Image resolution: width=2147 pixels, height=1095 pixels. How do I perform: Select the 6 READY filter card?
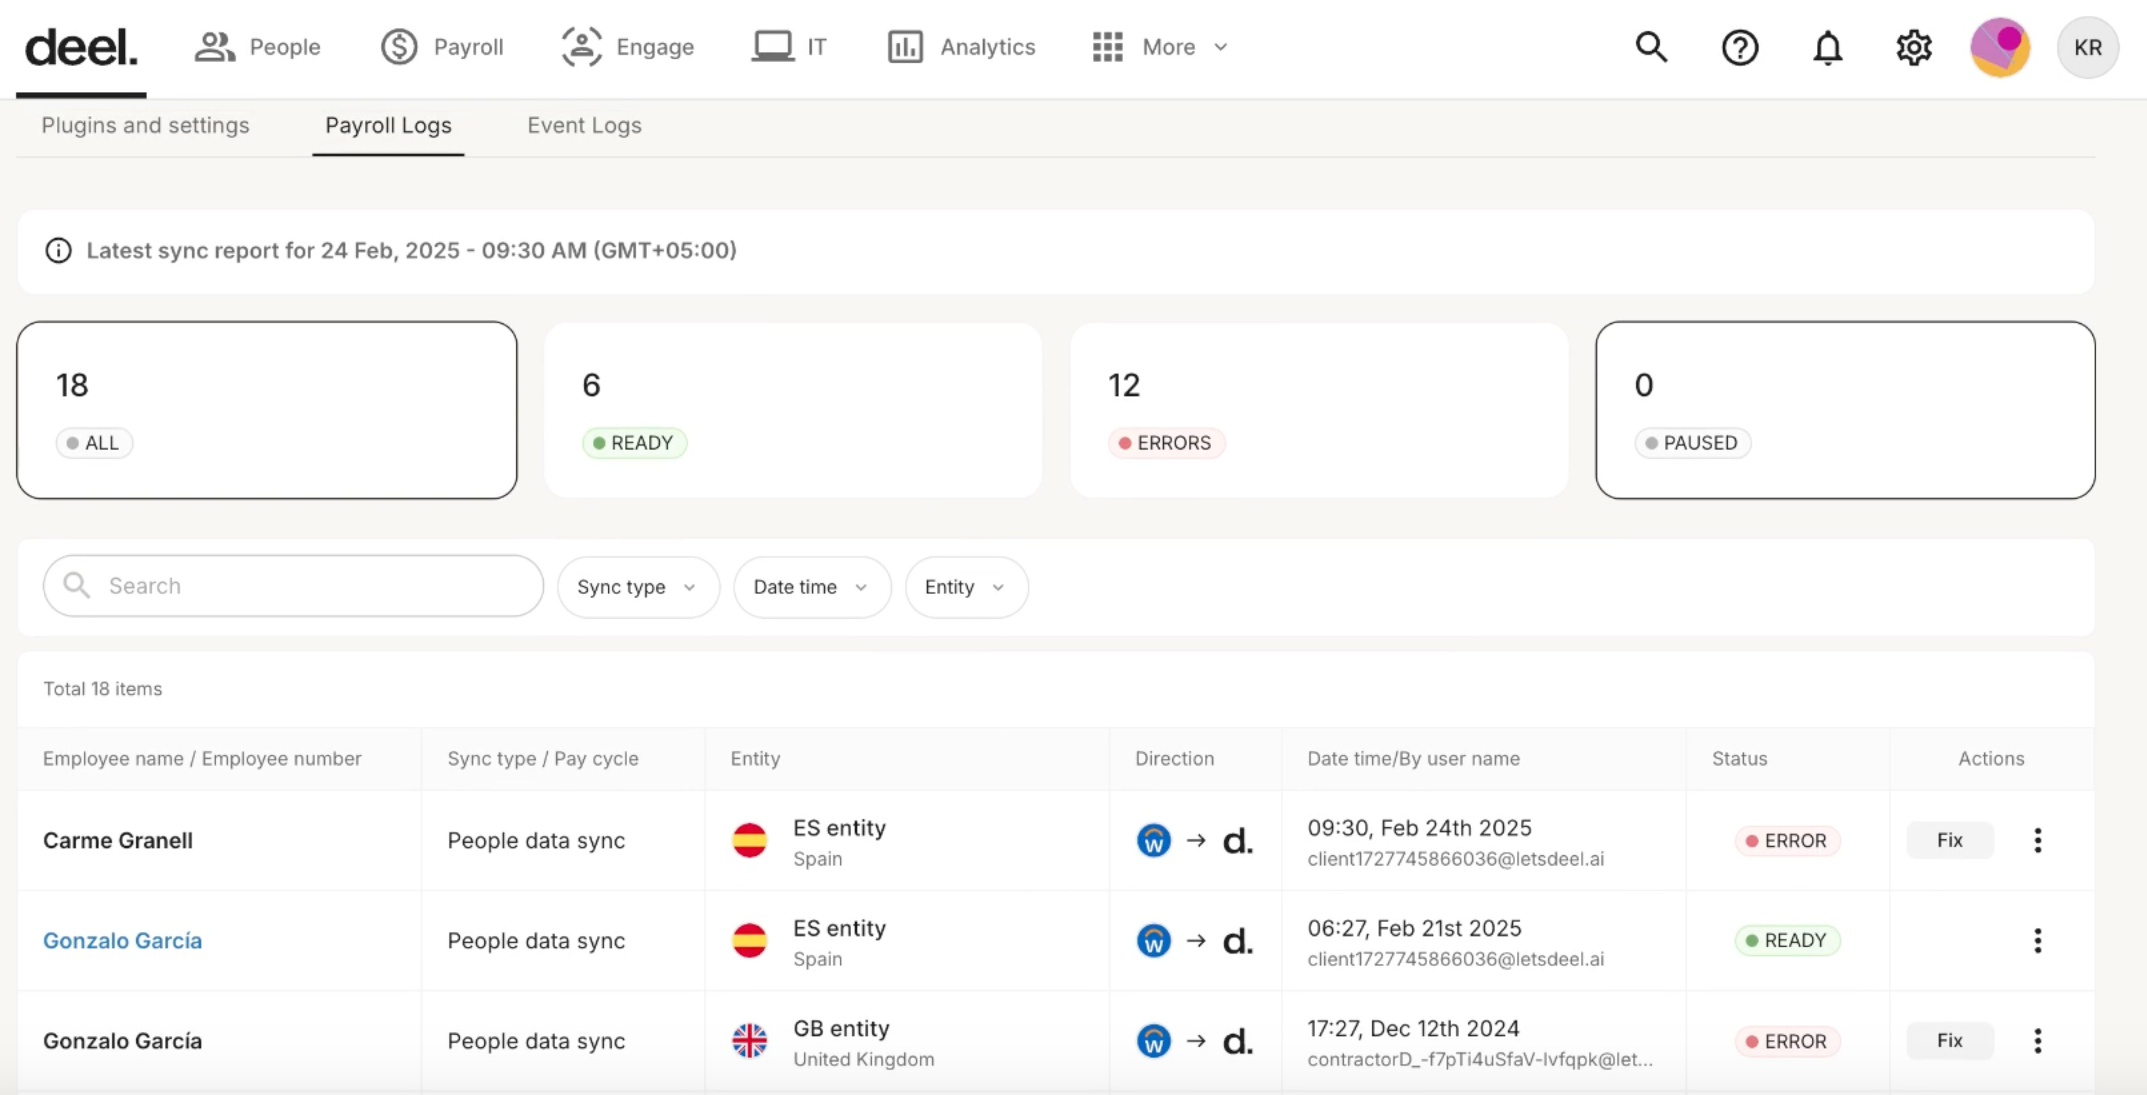[793, 410]
